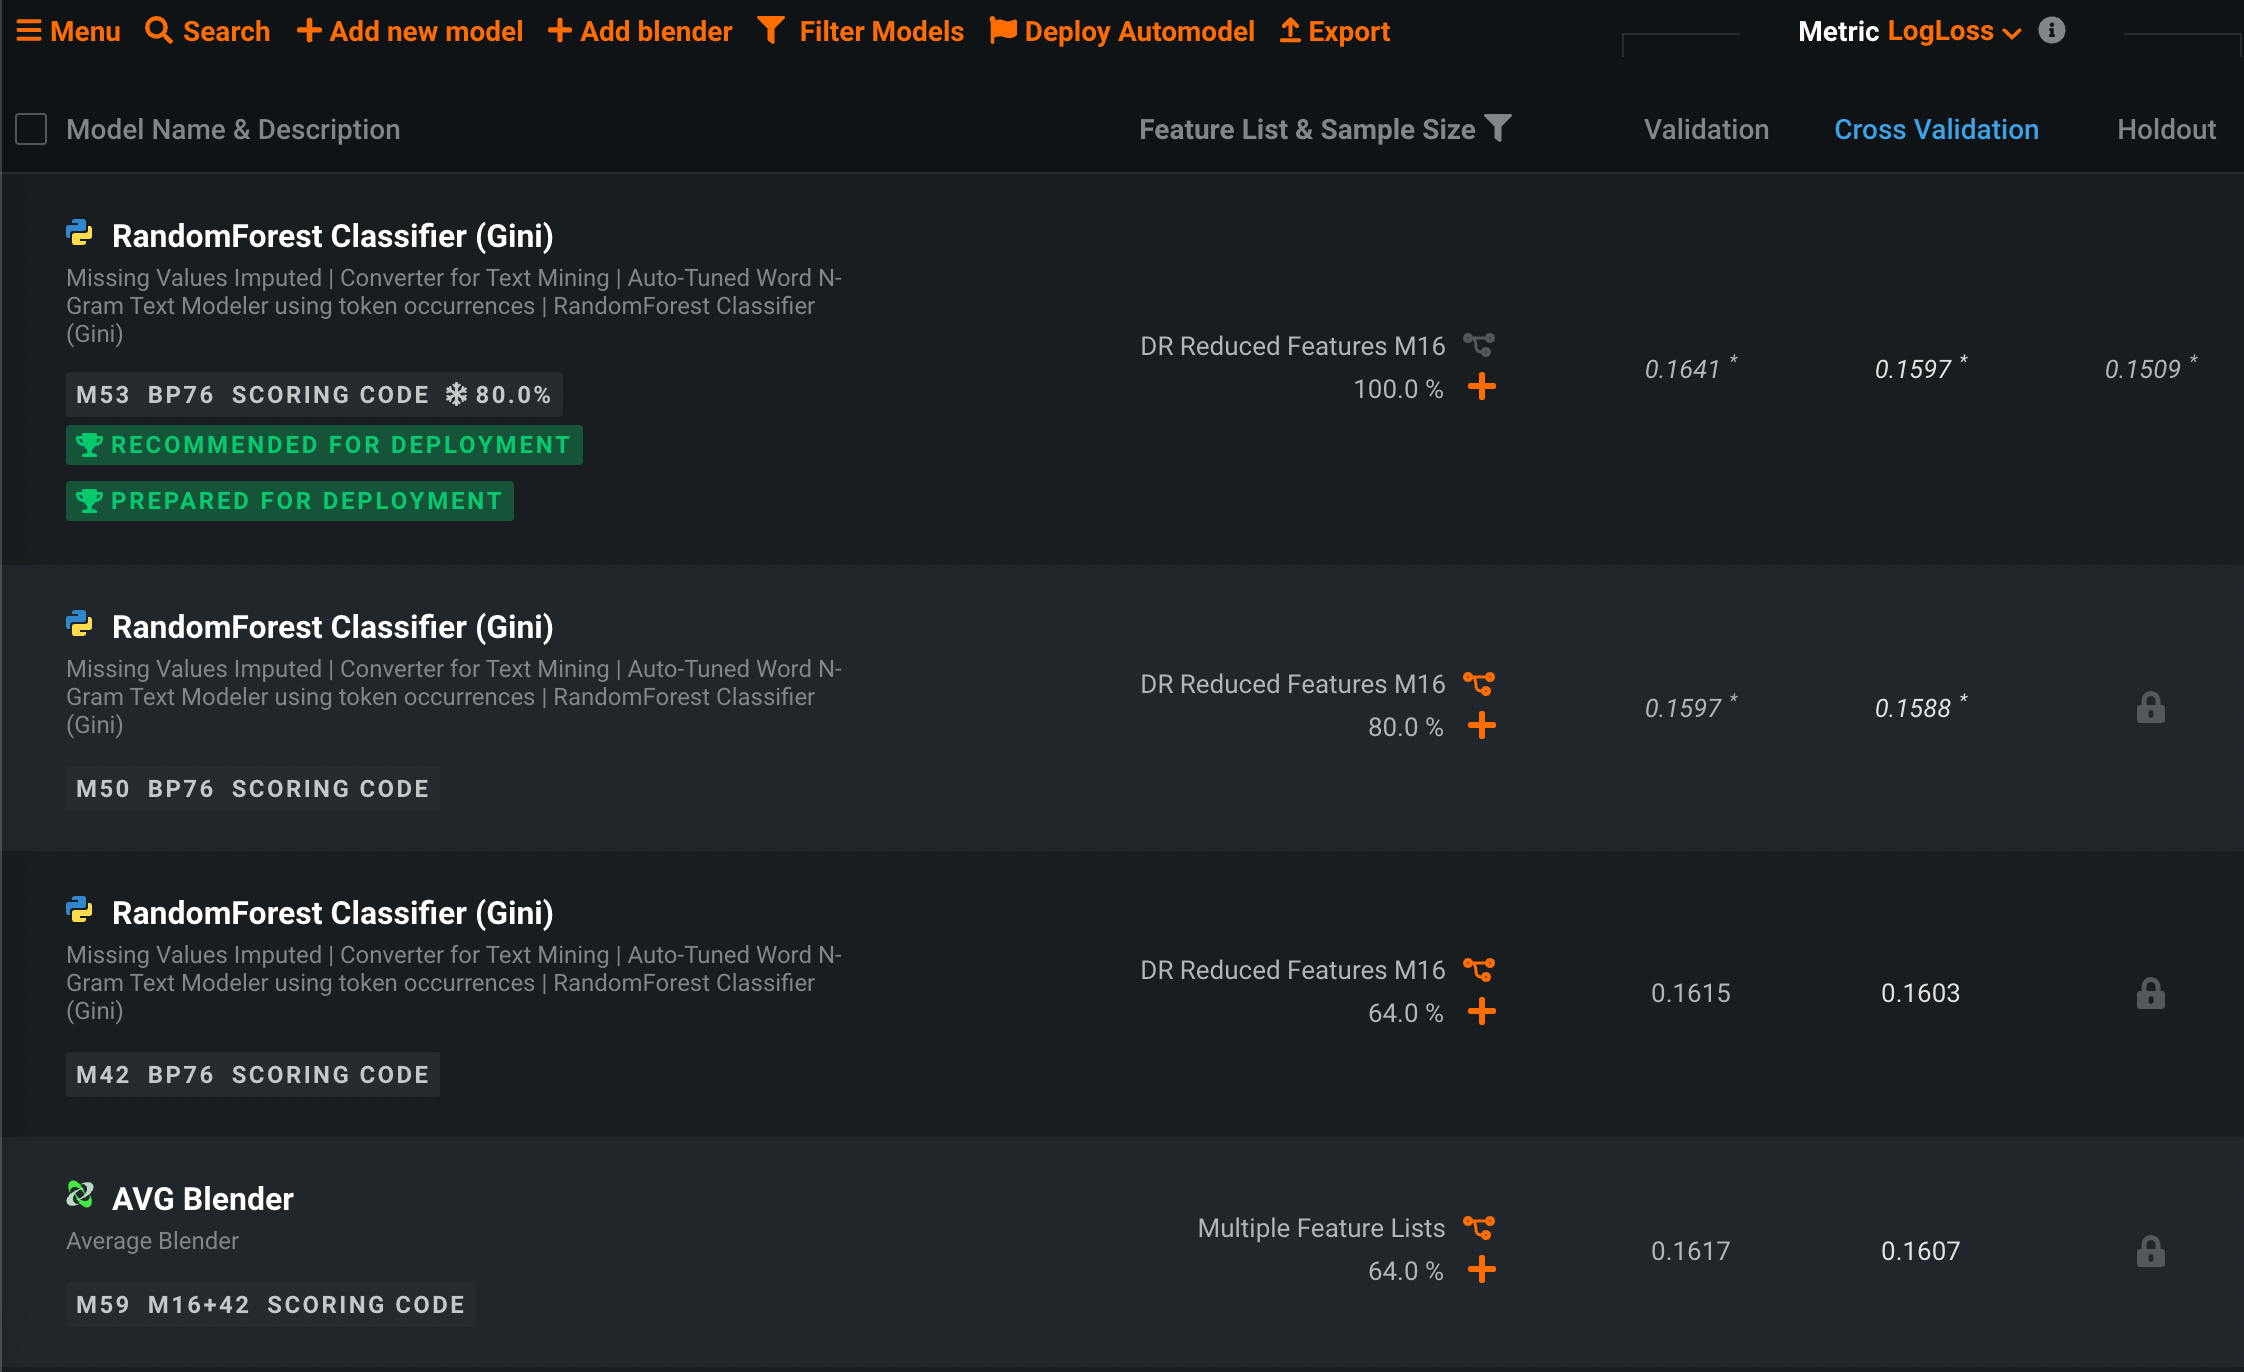
Task: Click the orange plus next to 80.0 %
Action: pyautogui.click(x=1481, y=726)
